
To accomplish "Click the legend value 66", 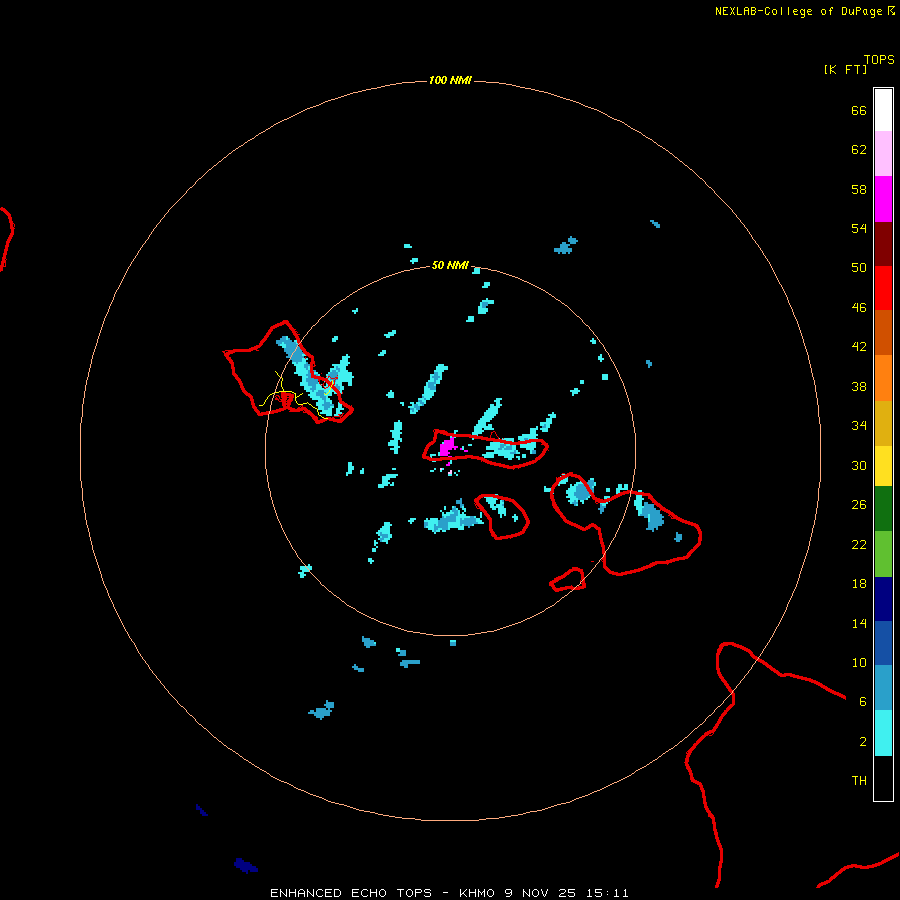I will pyautogui.click(x=859, y=111).
